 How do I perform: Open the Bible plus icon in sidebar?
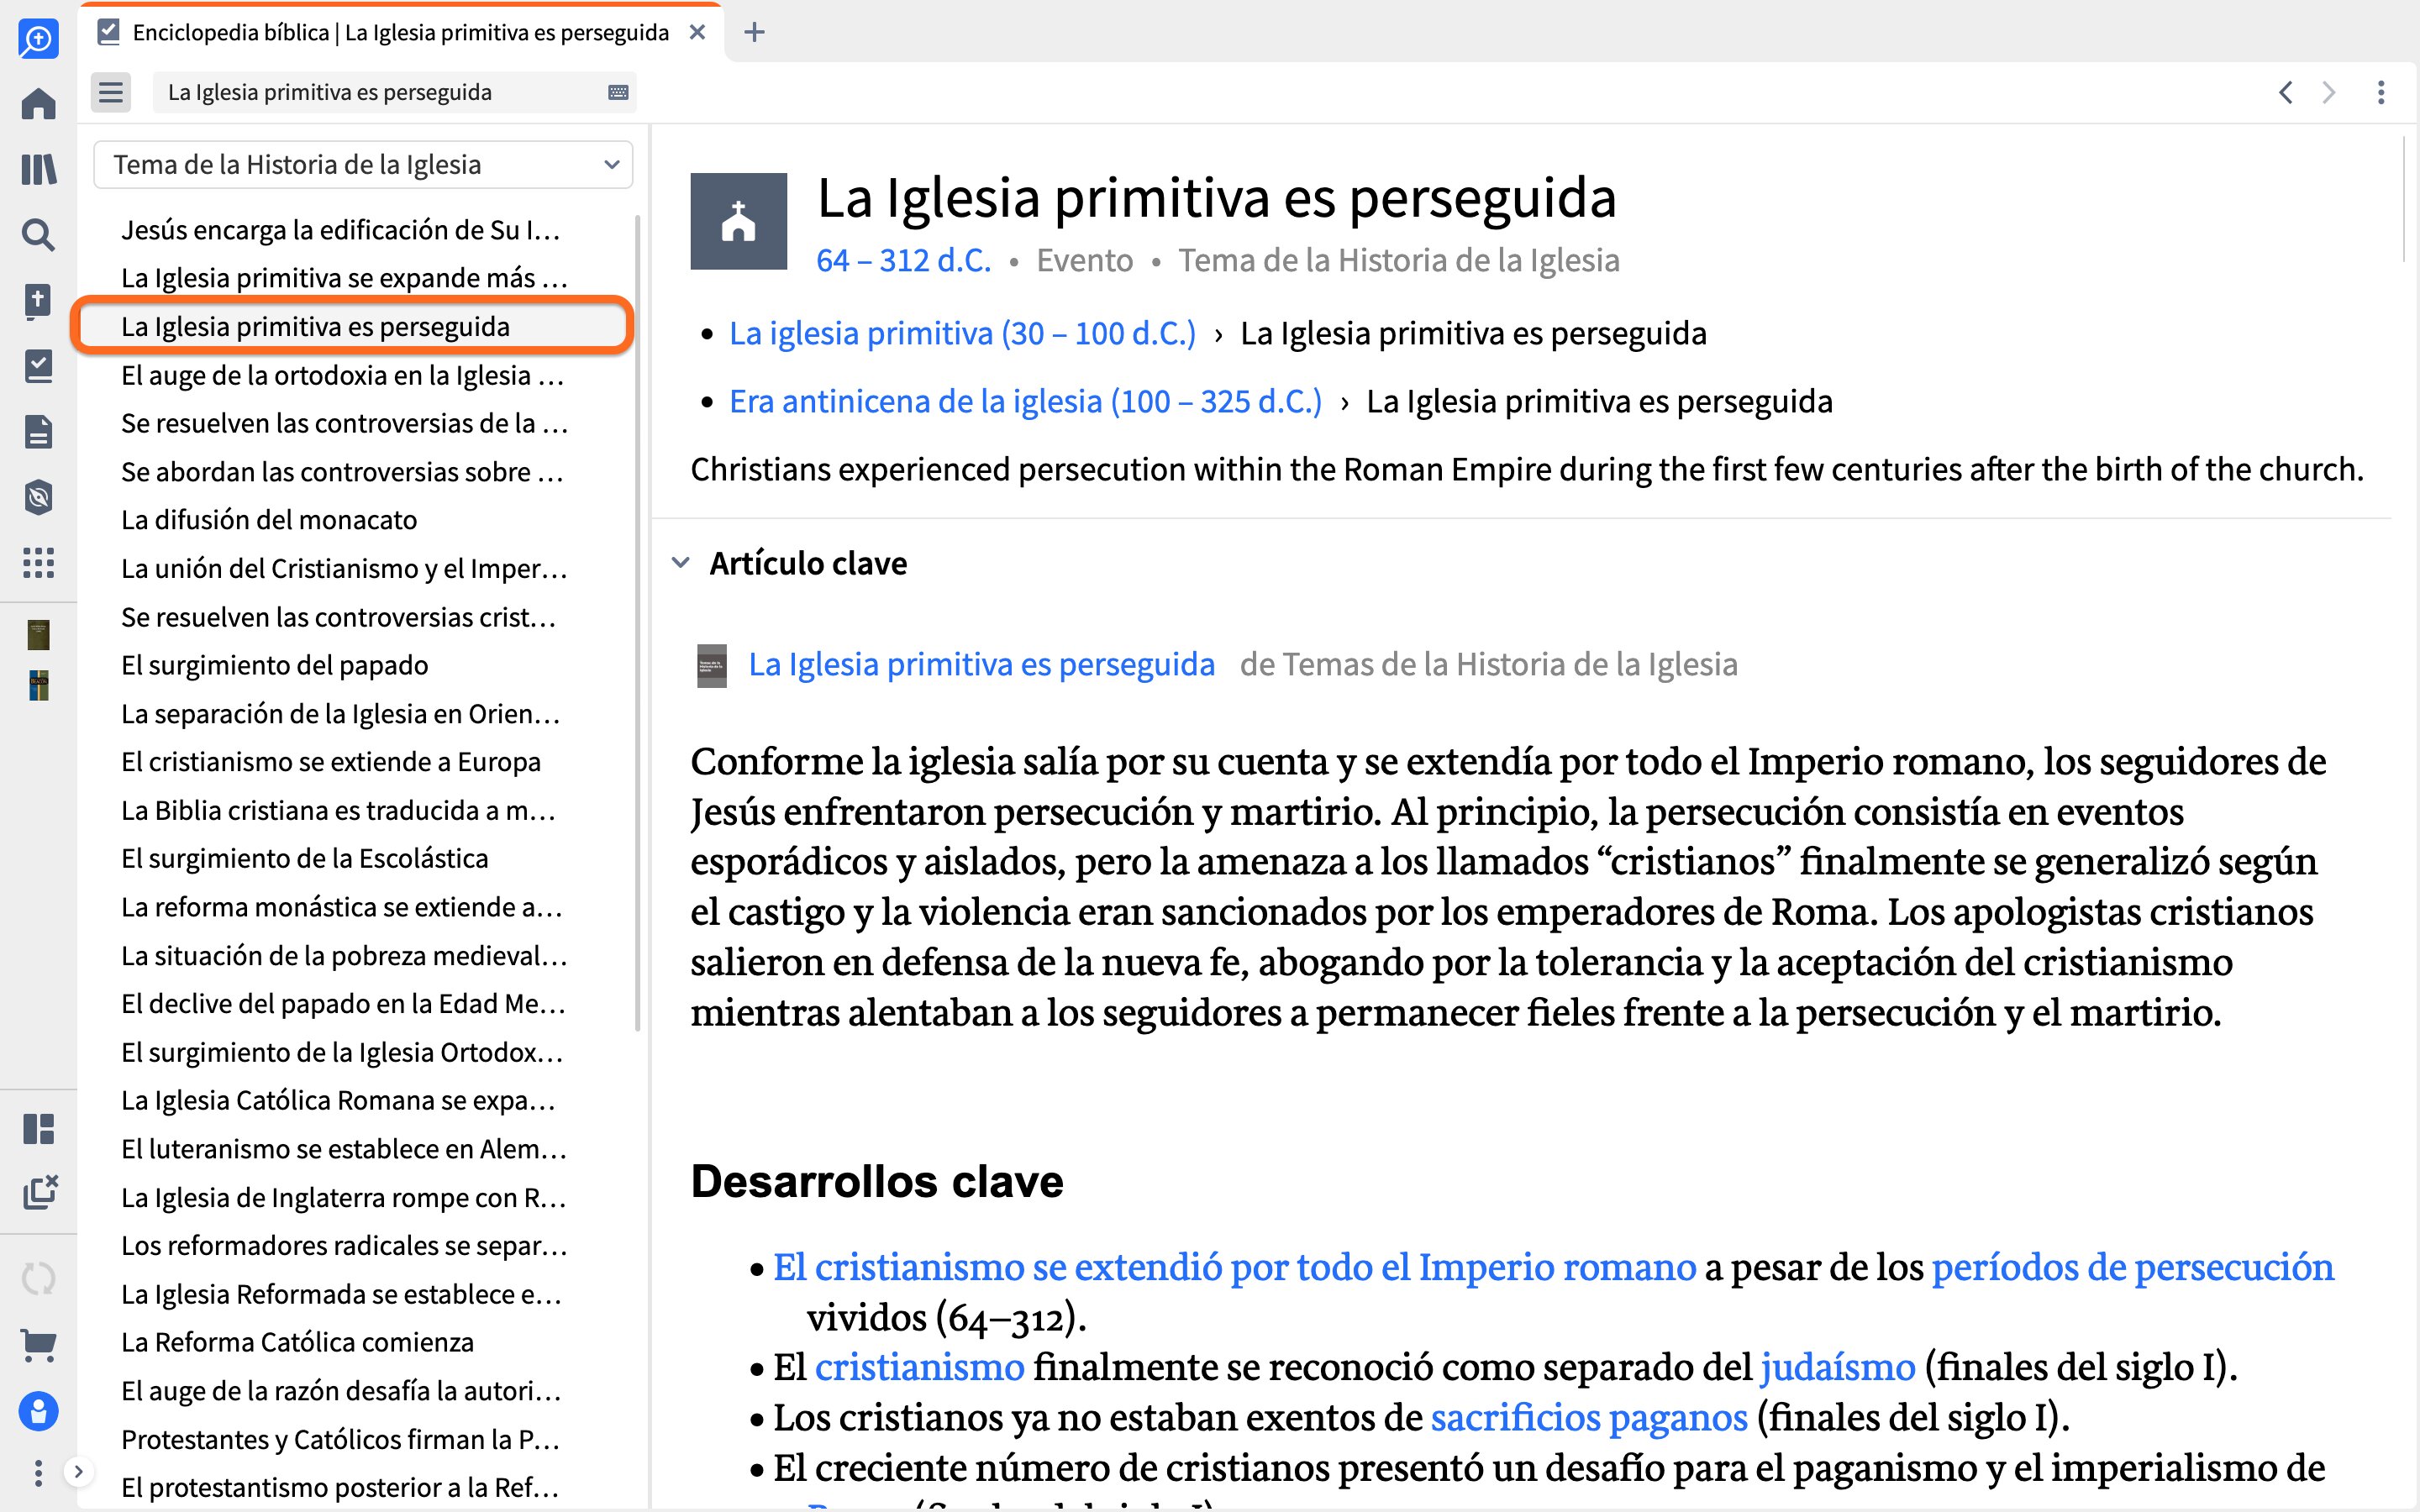coord(38,300)
